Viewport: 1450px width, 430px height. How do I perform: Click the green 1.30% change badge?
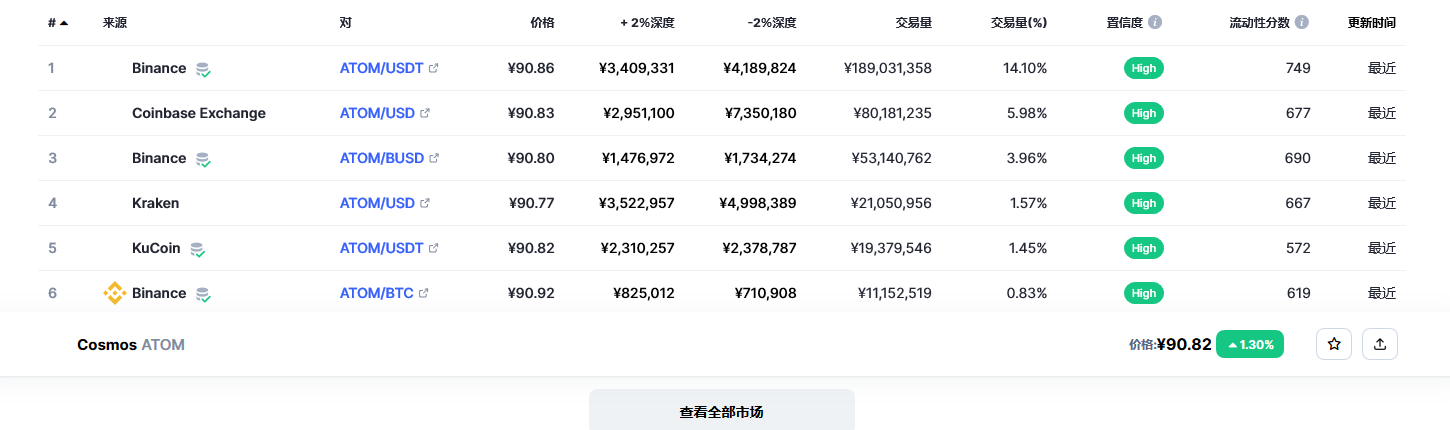pos(1250,344)
